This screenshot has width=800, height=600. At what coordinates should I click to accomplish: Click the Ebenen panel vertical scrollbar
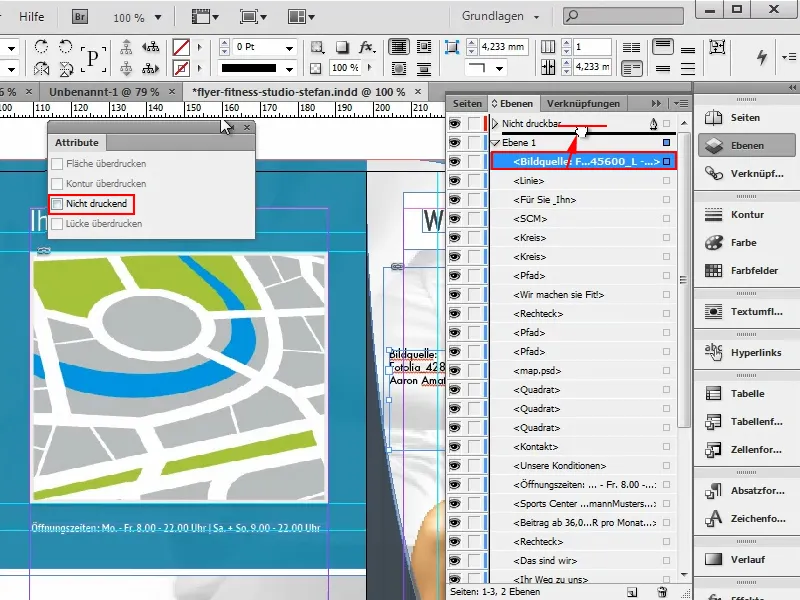[684, 280]
